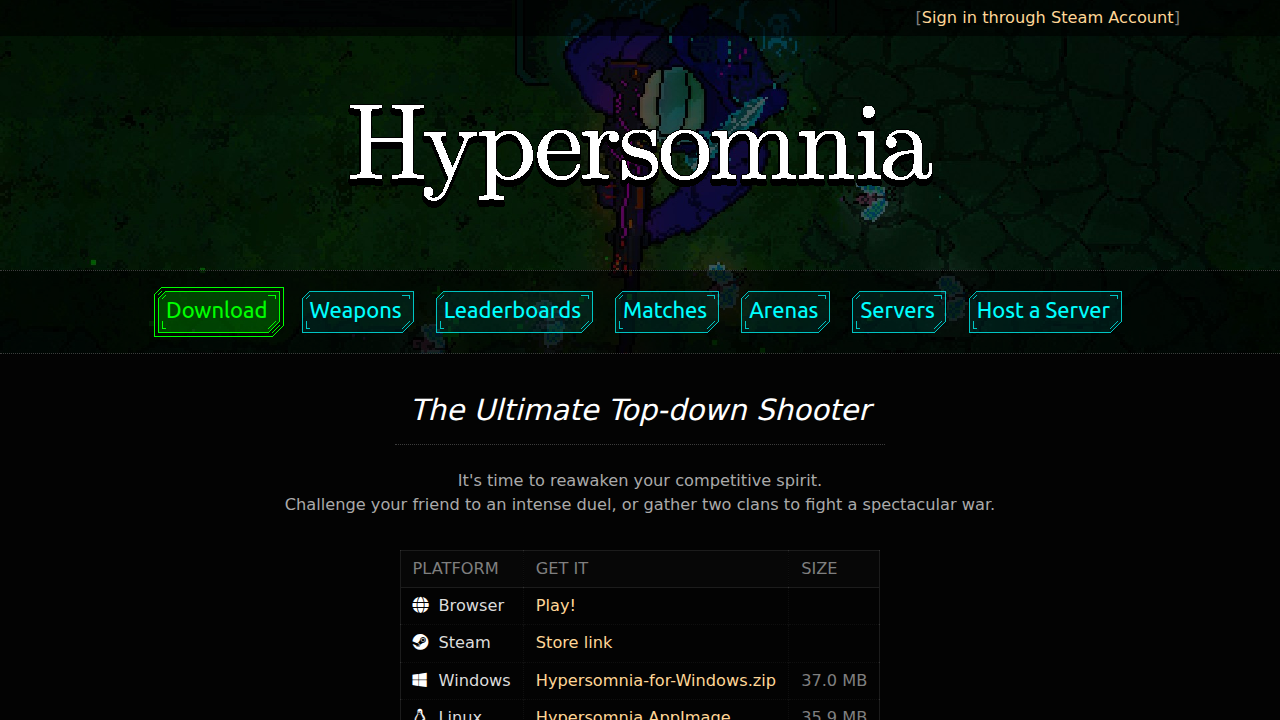The width and height of the screenshot is (1280, 720).
Task: Click the Windows platform label
Action: 474,680
